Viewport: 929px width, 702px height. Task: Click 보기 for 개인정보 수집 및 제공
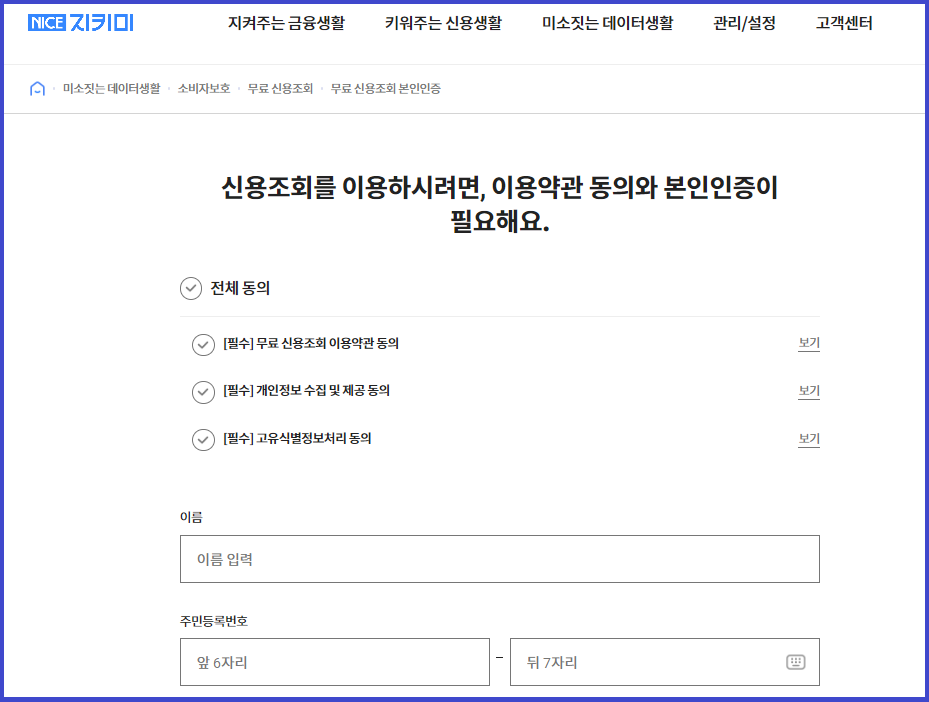809,391
